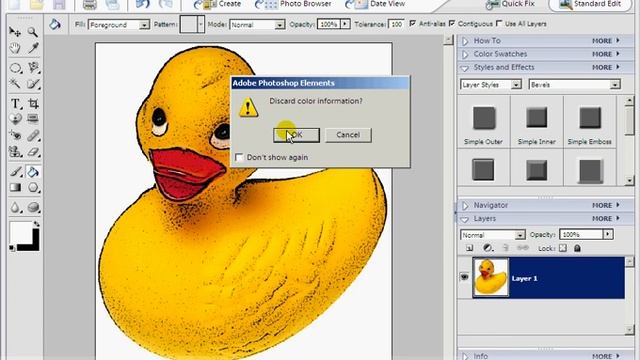
Task: Select the Hand tool
Action: tap(15, 49)
